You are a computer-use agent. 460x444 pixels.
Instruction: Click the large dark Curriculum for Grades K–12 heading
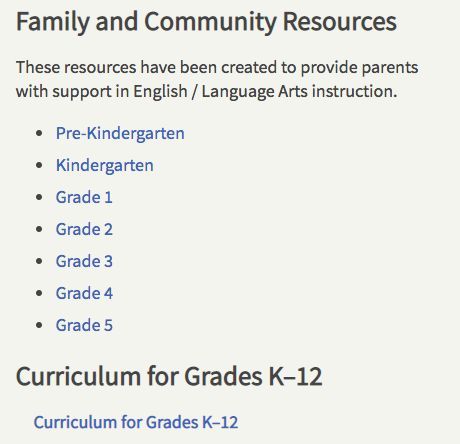[169, 376]
